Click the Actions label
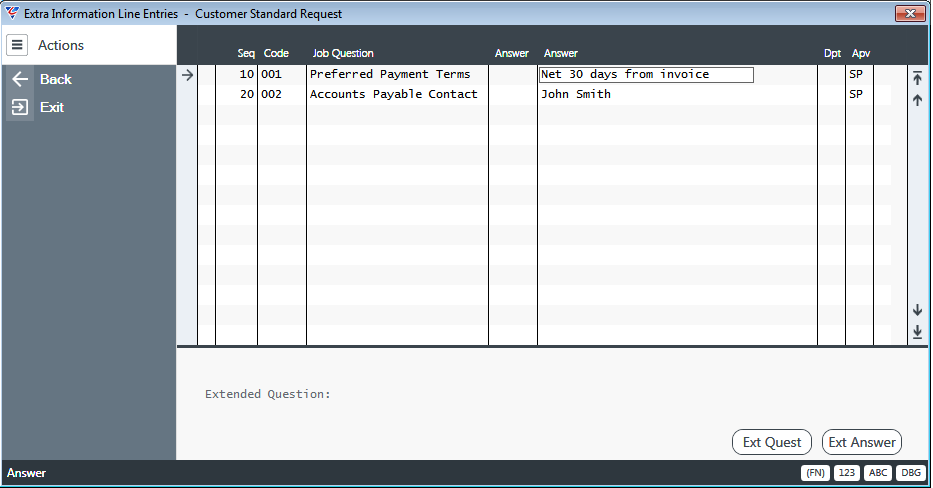 (x=61, y=45)
